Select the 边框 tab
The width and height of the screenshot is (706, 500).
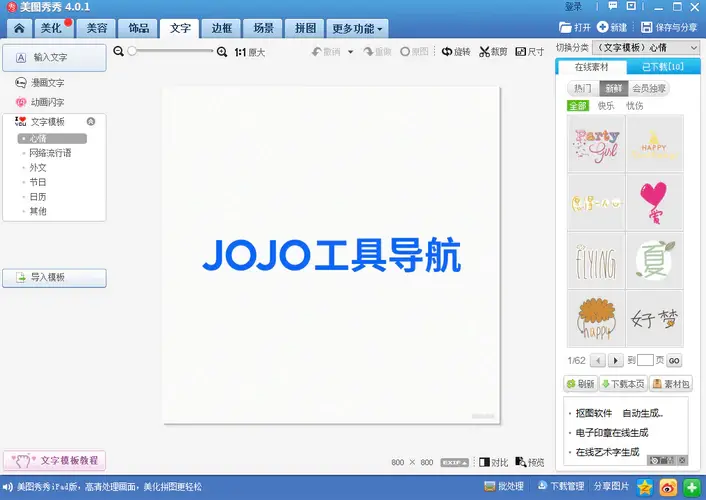coord(222,28)
